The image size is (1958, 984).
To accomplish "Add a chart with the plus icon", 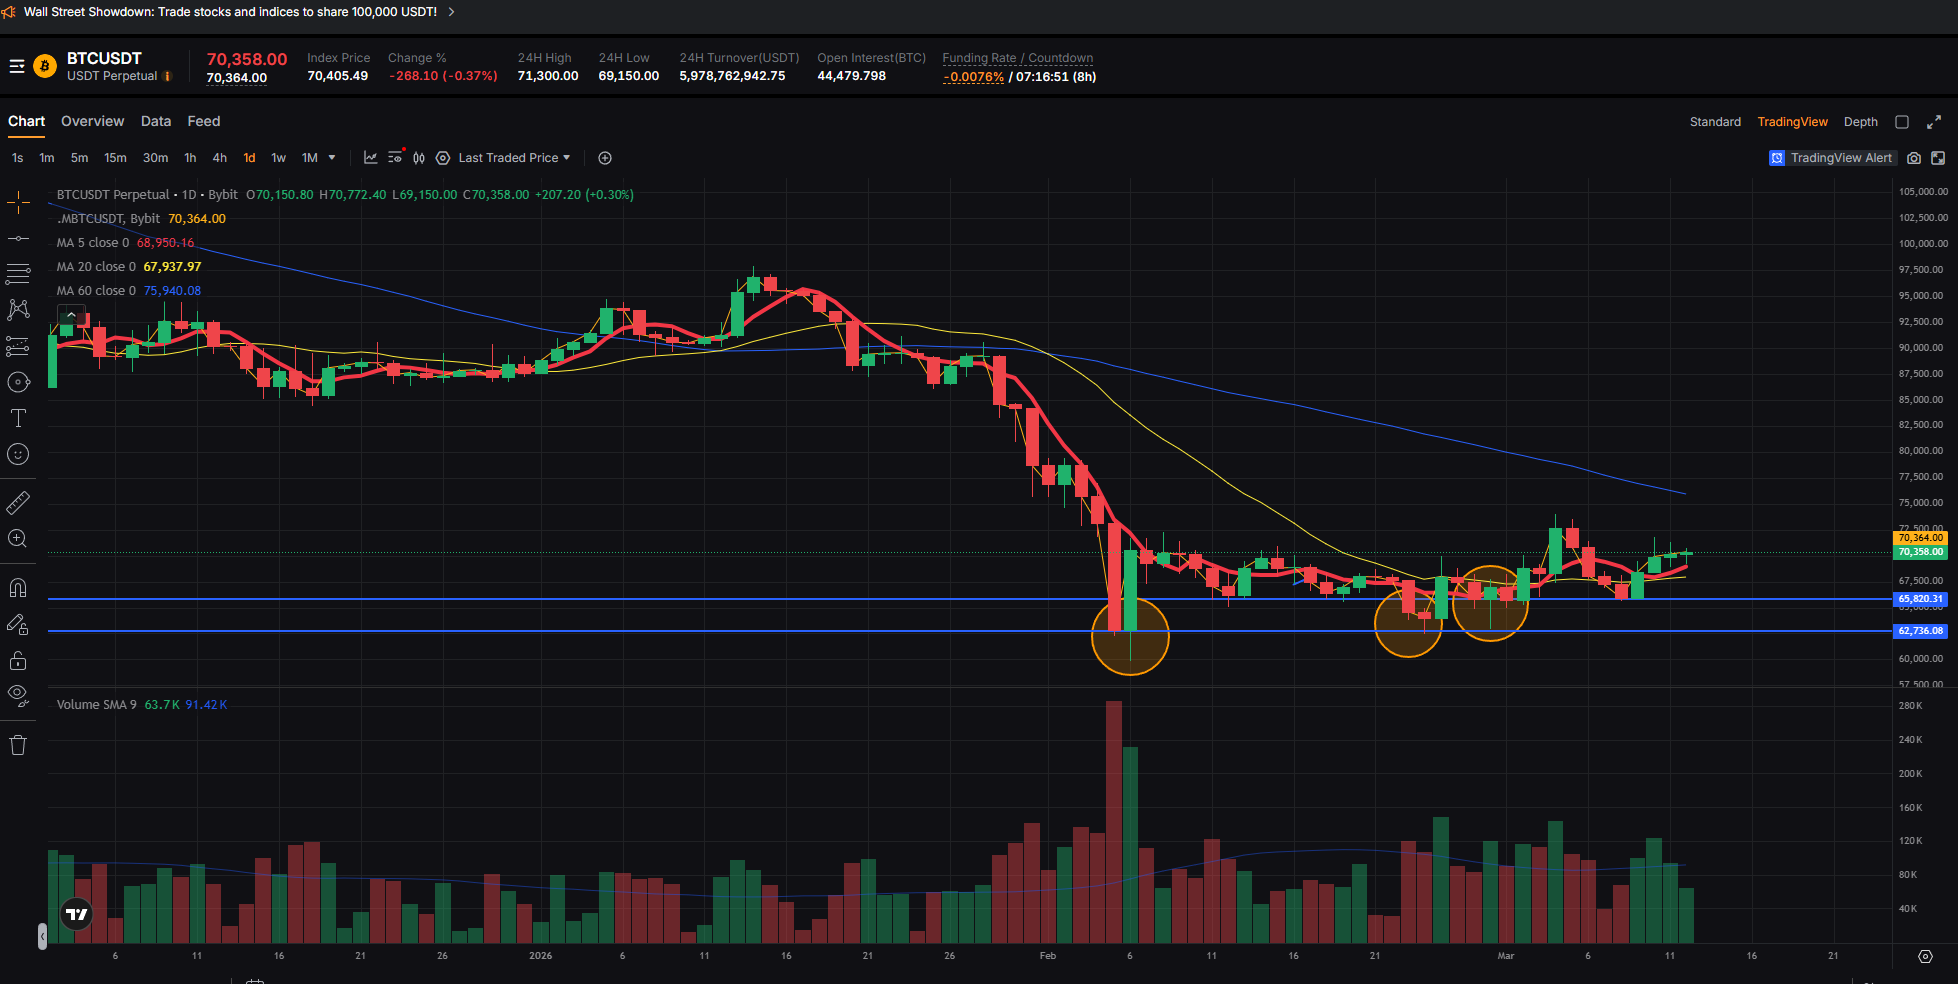I will [605, 158].
